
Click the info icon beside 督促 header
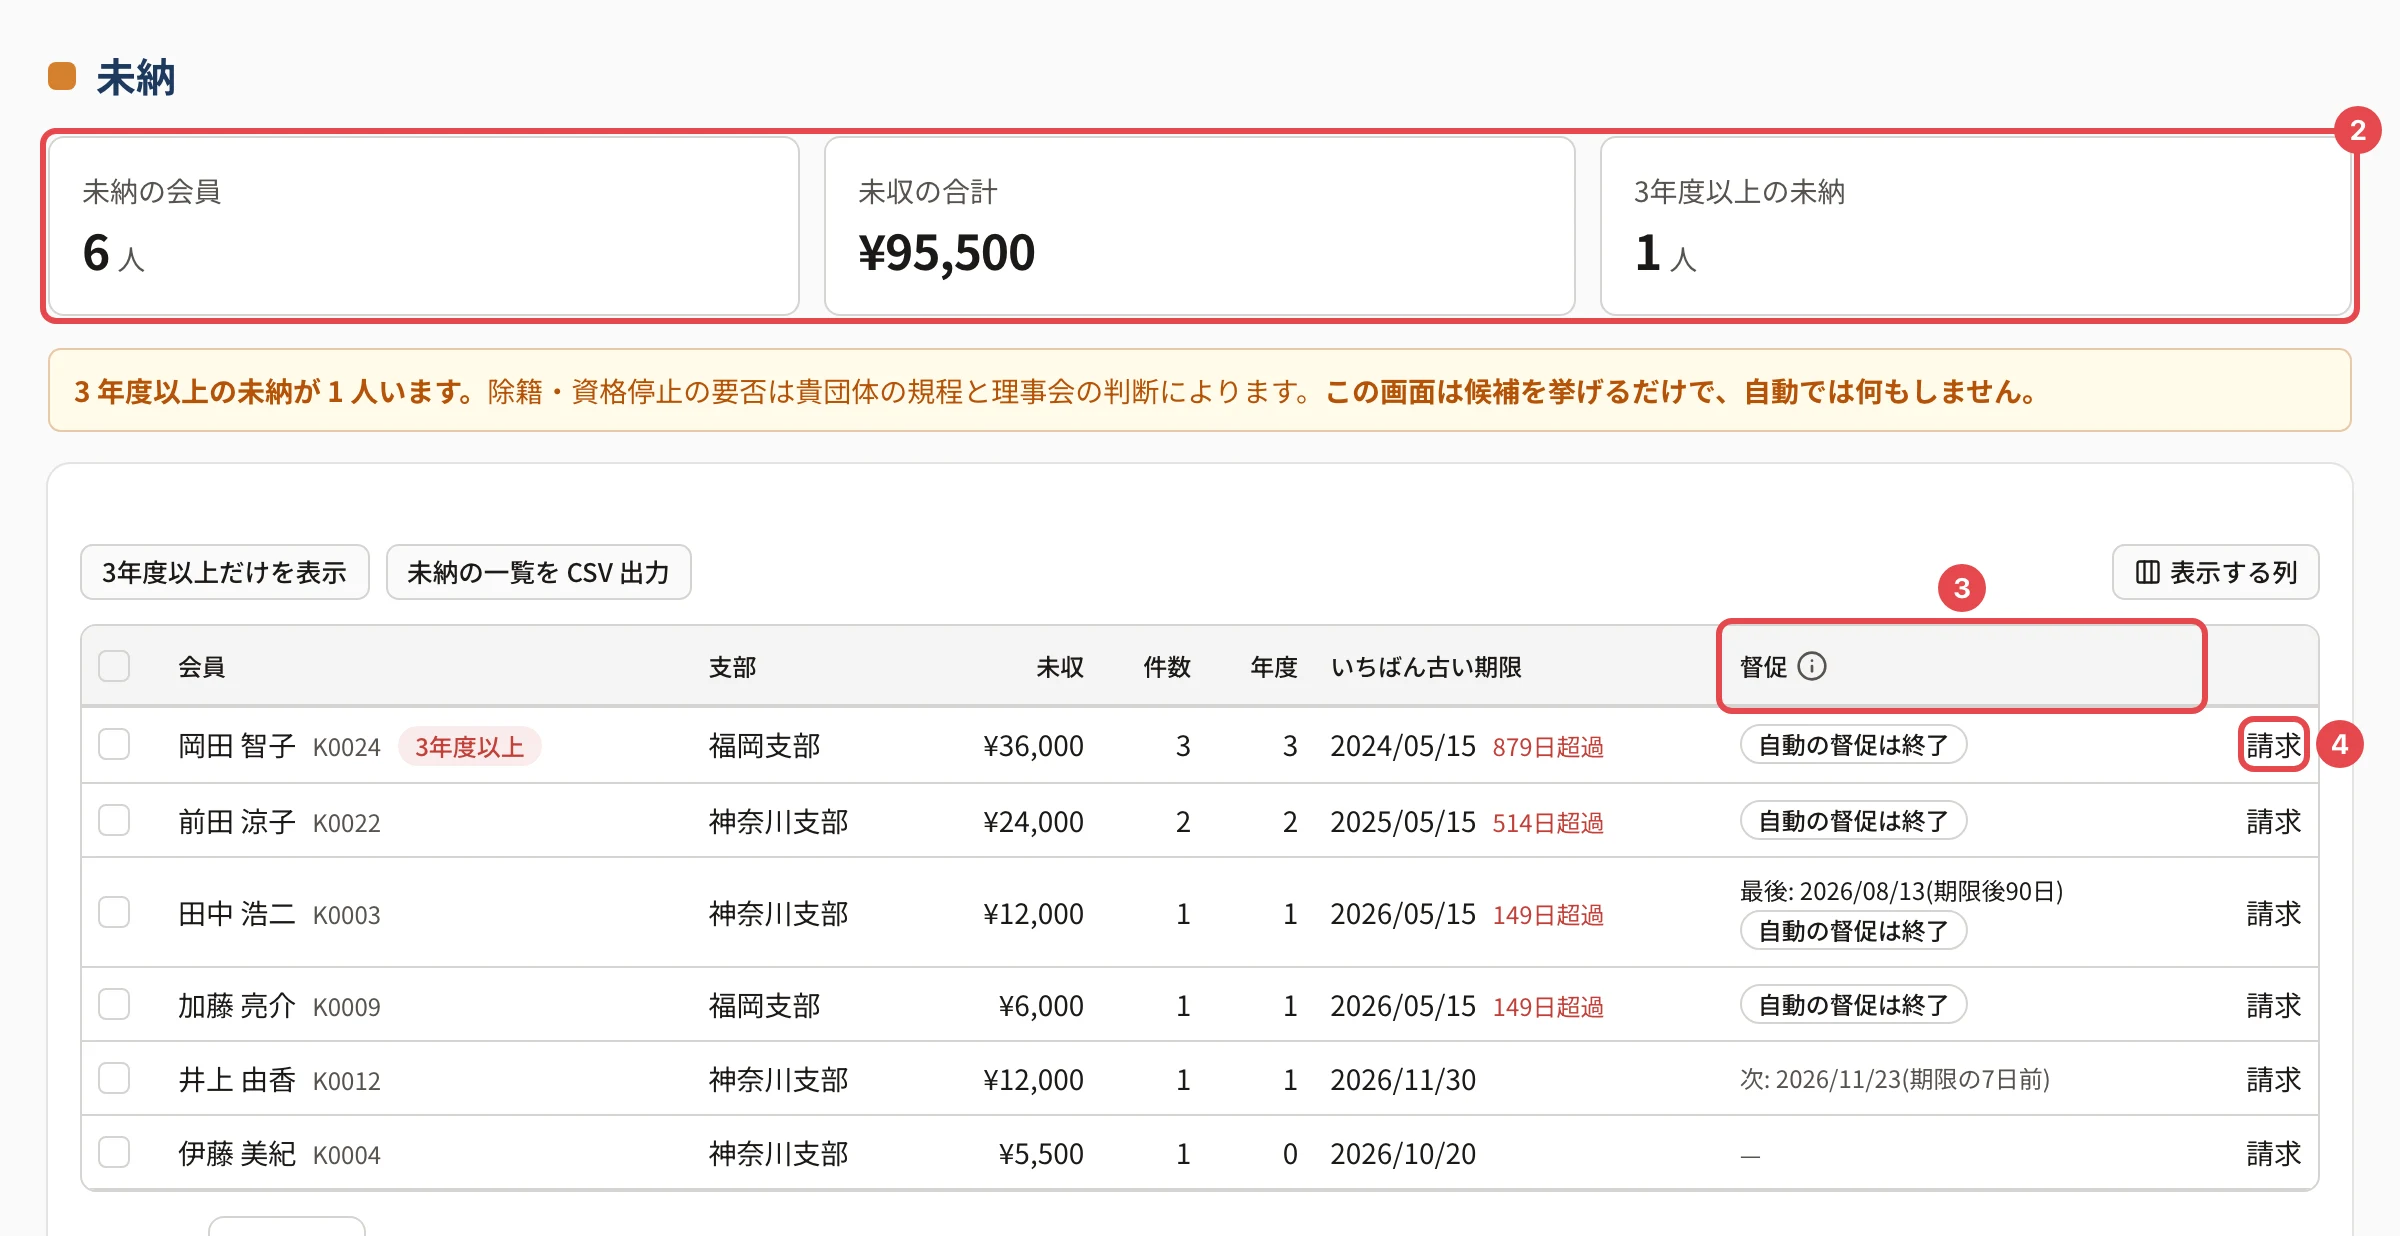pyautogui.click(x=1811, y=666)
